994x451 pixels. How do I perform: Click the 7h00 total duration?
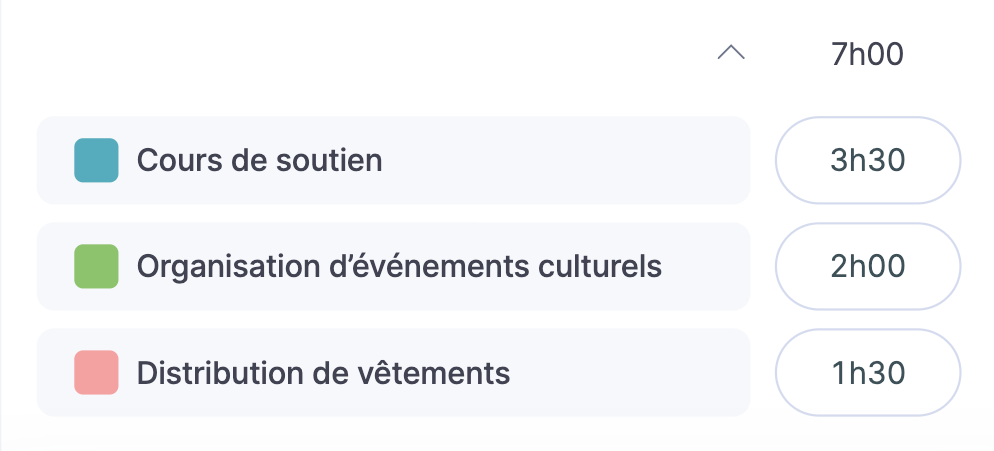(x=867, y=54)
